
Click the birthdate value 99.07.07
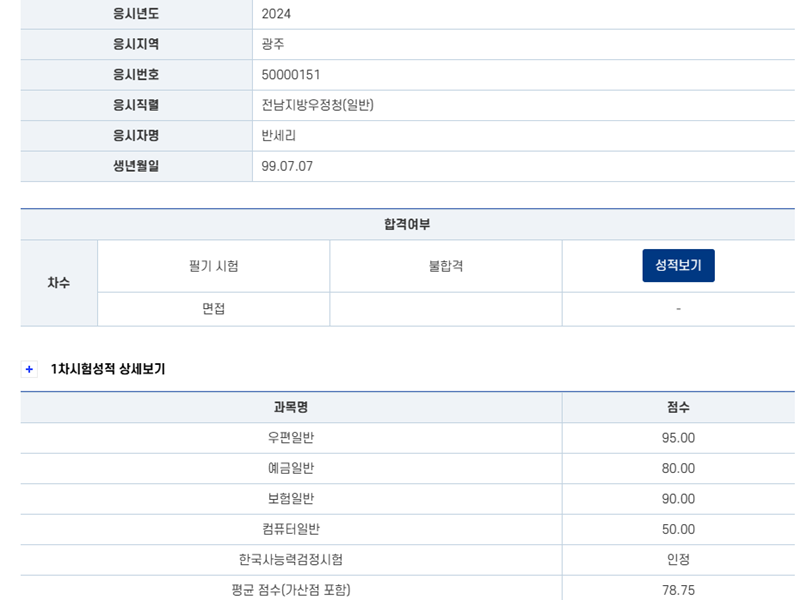[x=287, y=166]
